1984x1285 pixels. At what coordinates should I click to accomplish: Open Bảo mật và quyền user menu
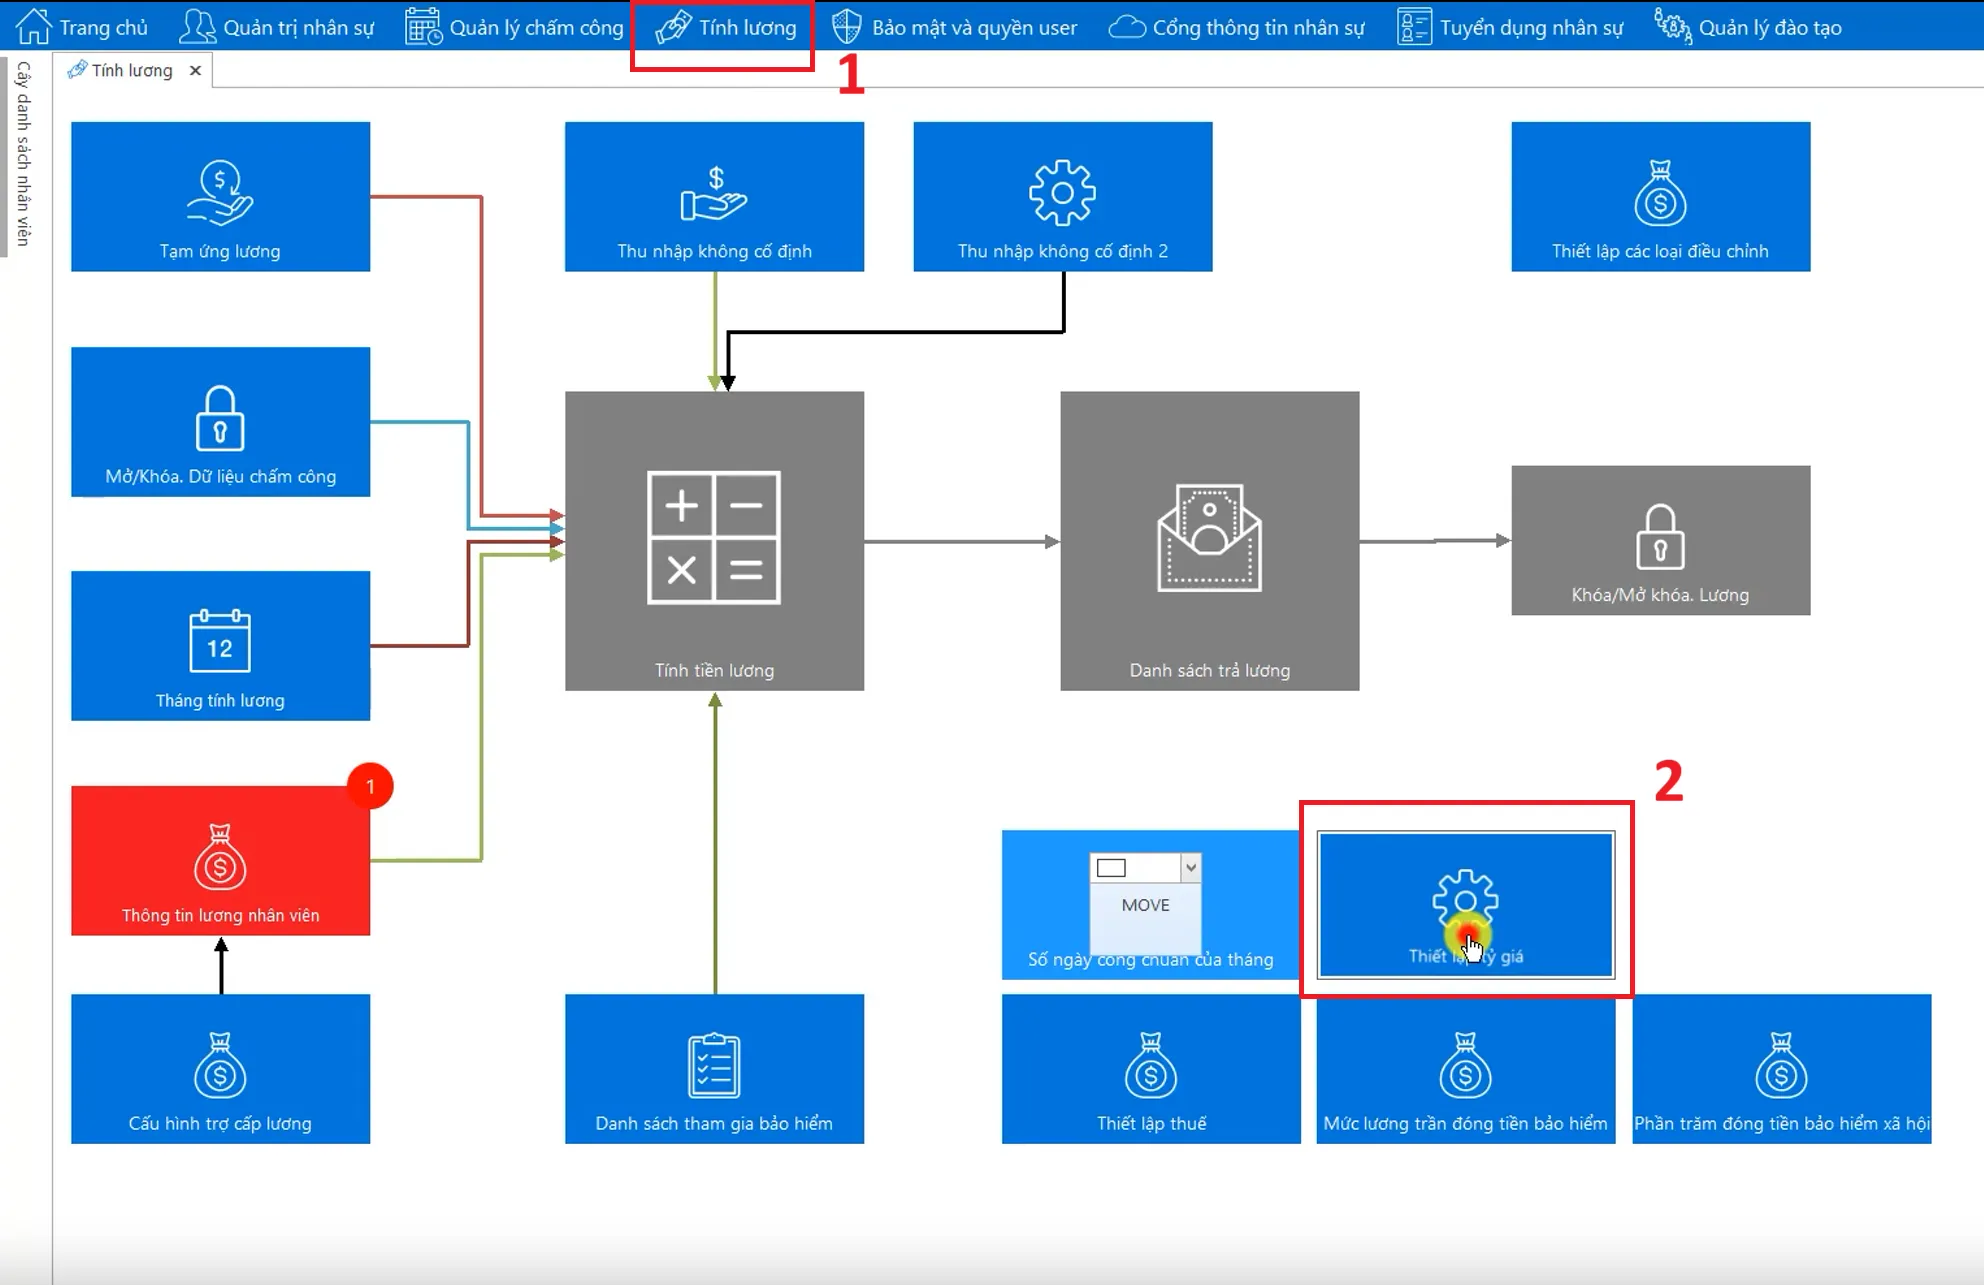[x=954, y=27]
